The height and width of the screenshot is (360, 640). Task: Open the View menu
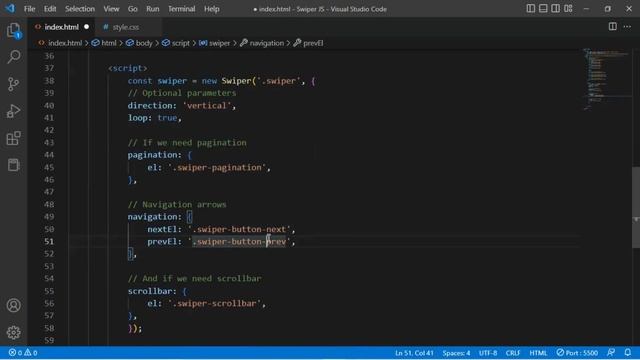(x=111, y=9)
